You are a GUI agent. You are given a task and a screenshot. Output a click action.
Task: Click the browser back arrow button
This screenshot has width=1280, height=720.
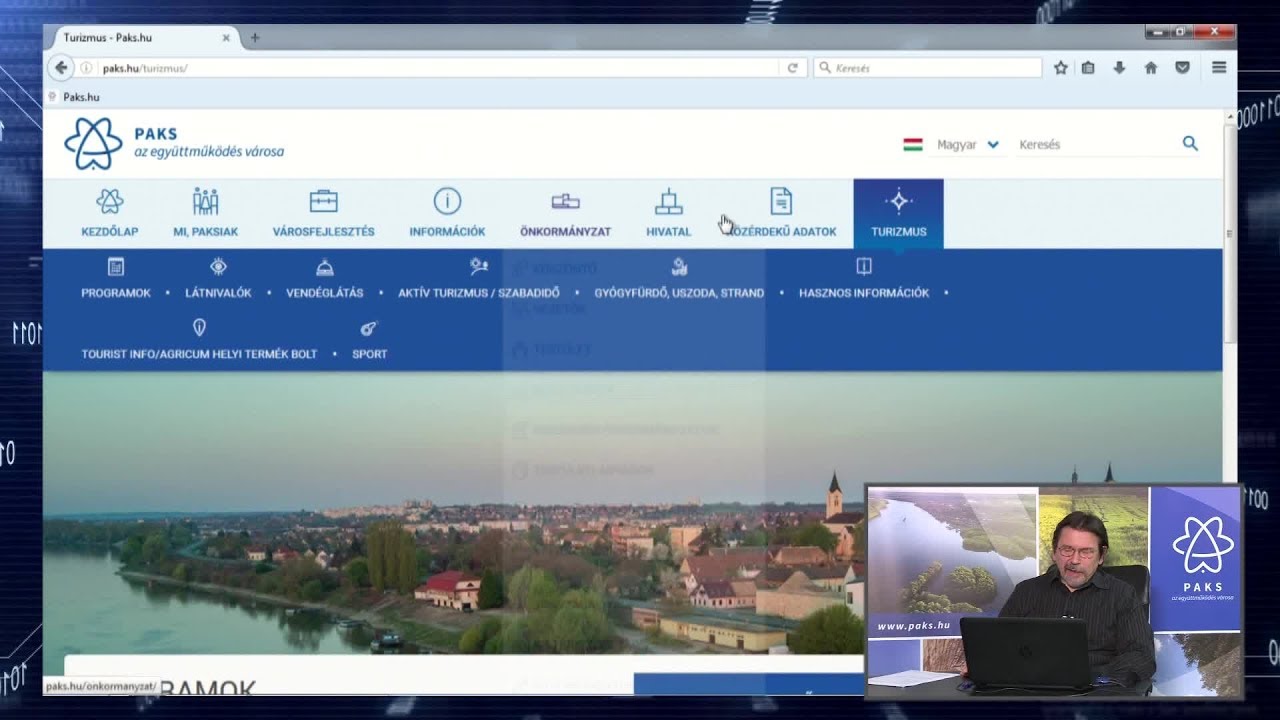(62, 68)
